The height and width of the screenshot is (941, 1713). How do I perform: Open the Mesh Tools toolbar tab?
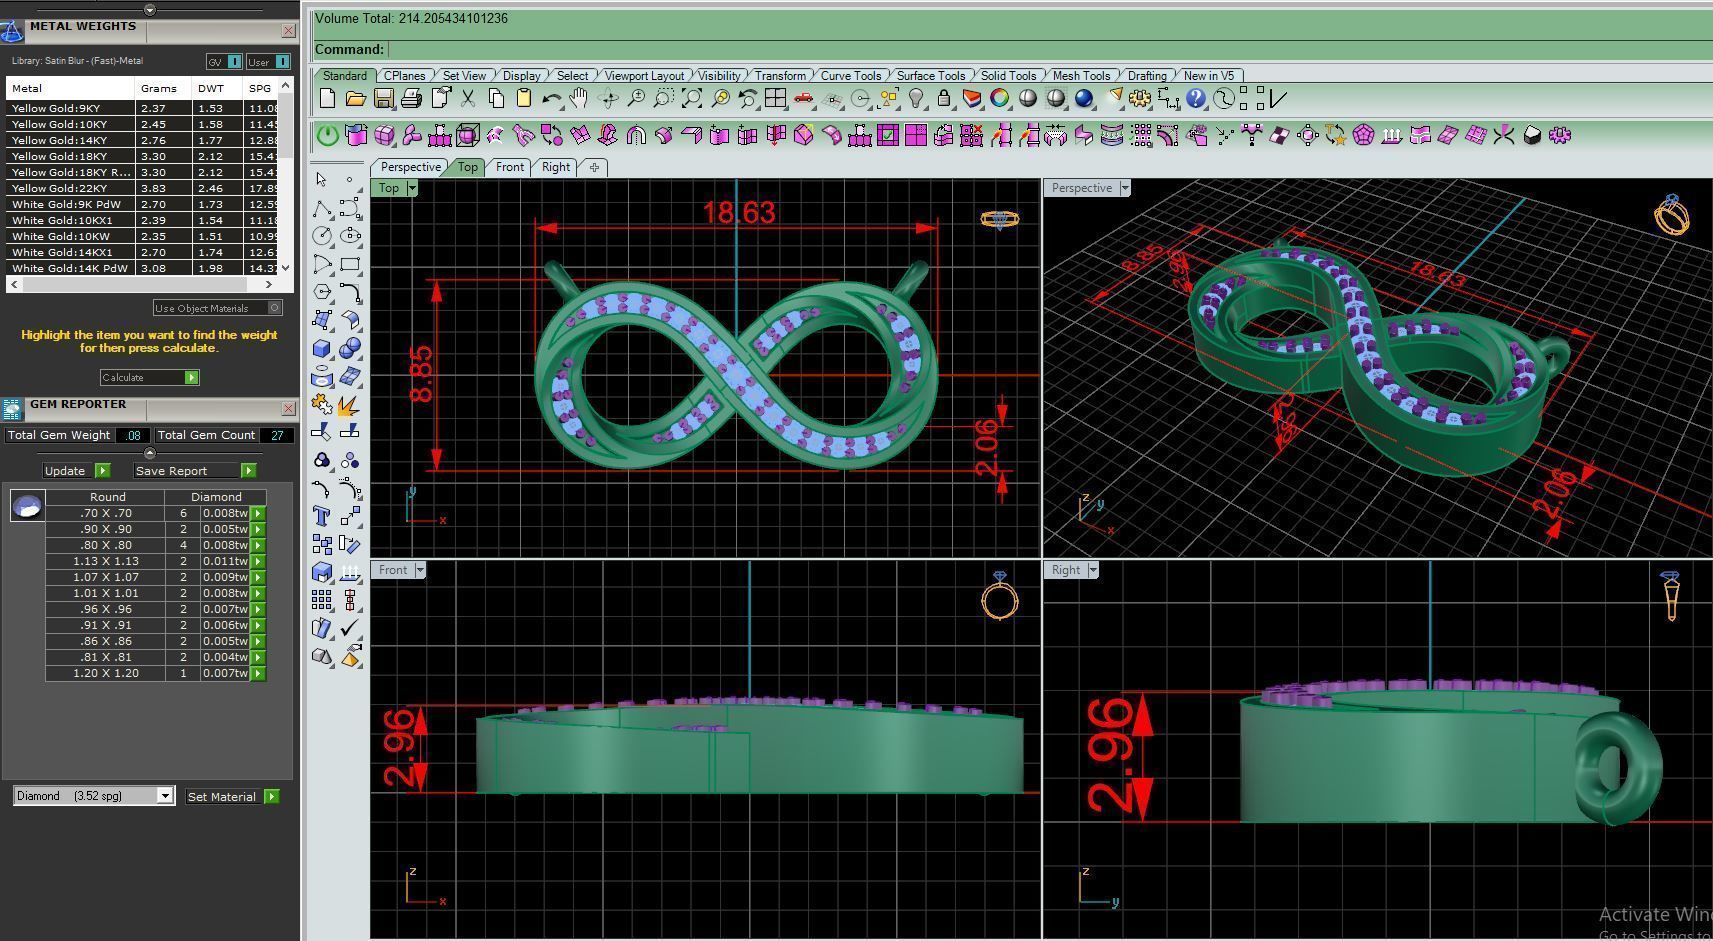(1081, 76)
